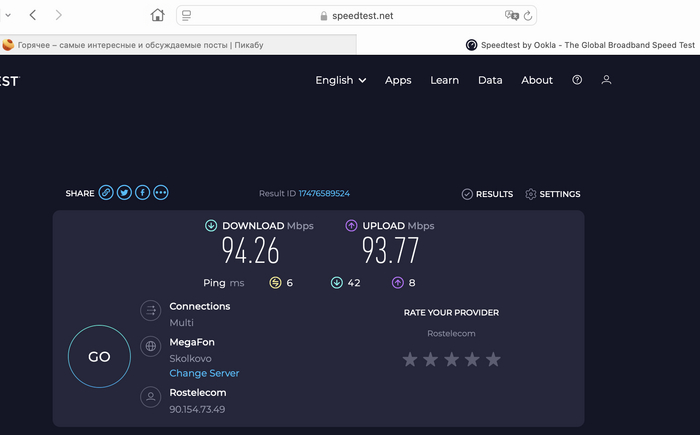
Task: Copy result link with share link icon
Action: 106,193
